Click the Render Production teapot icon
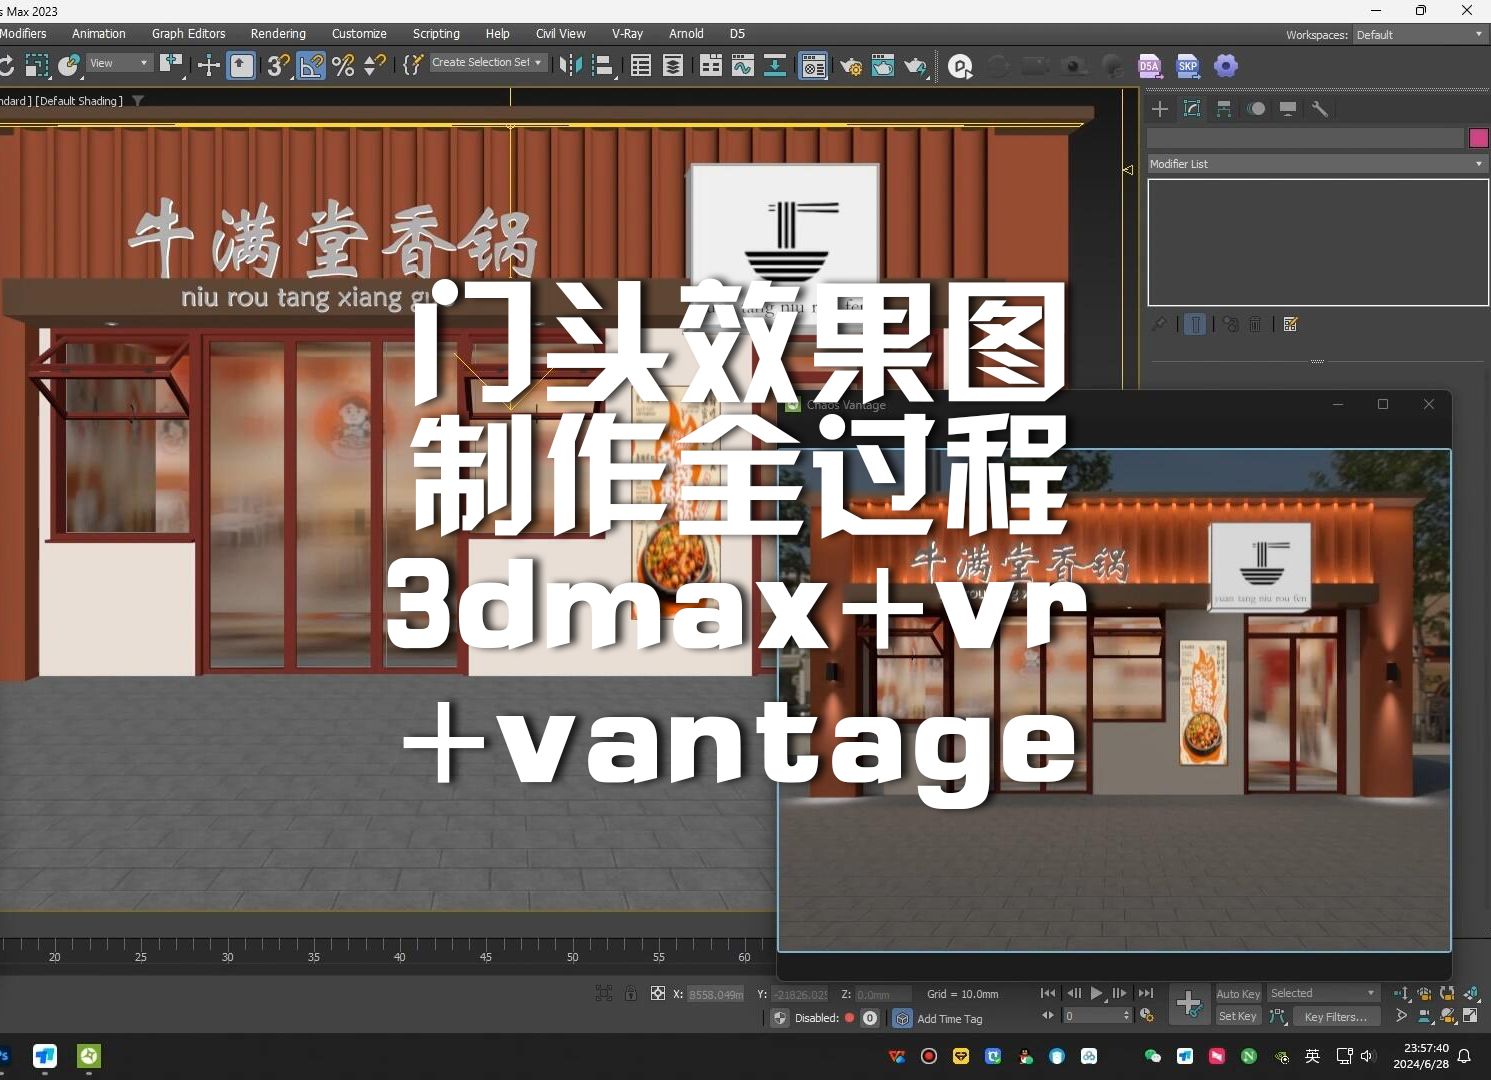The image size is (1491, 1080). tap(915, 66)
